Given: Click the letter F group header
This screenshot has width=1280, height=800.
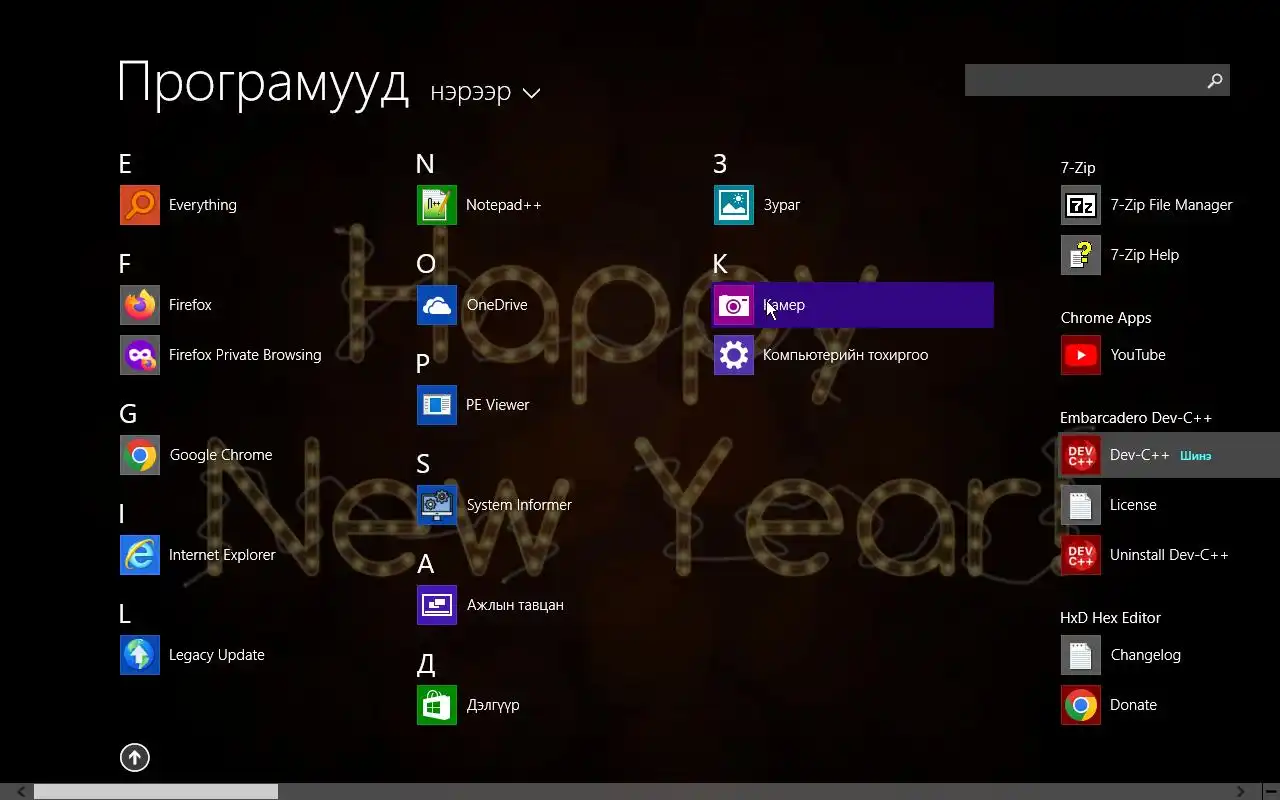Looking at the screenshot, I should (x=125, y=264).
